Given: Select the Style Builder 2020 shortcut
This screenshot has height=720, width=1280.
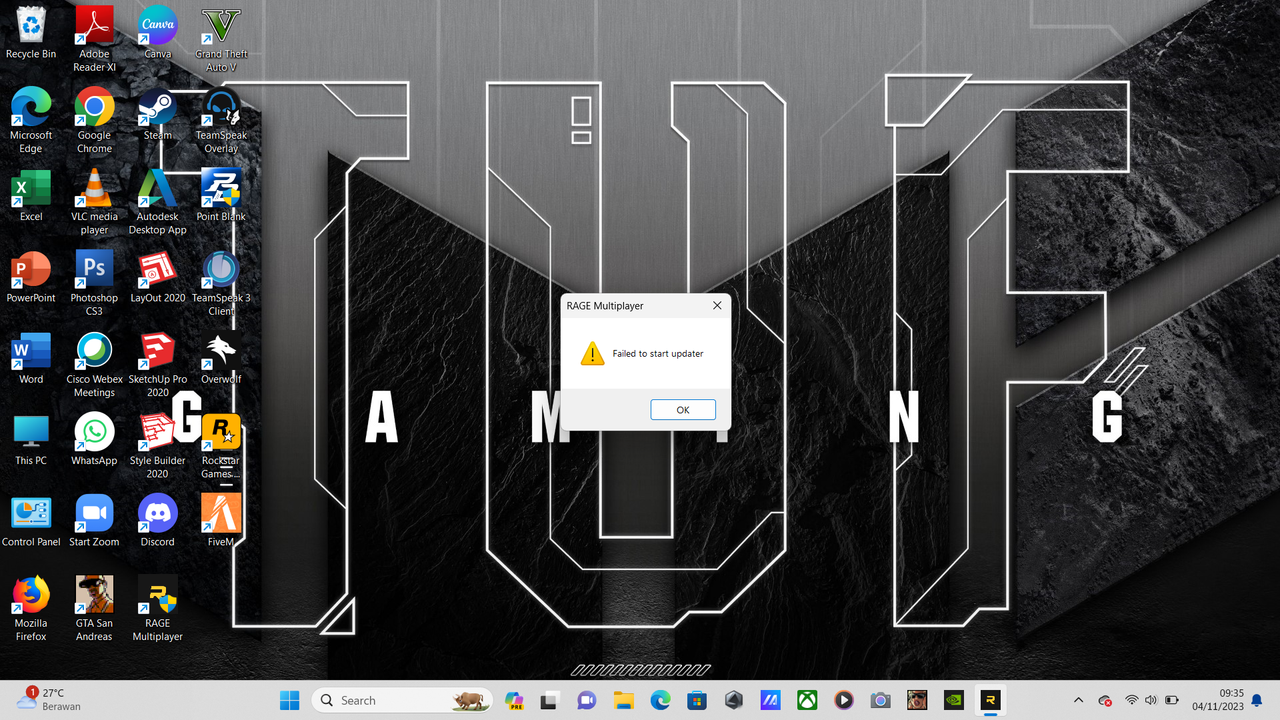Looking at the screenshot, I should tap(157, 446).
